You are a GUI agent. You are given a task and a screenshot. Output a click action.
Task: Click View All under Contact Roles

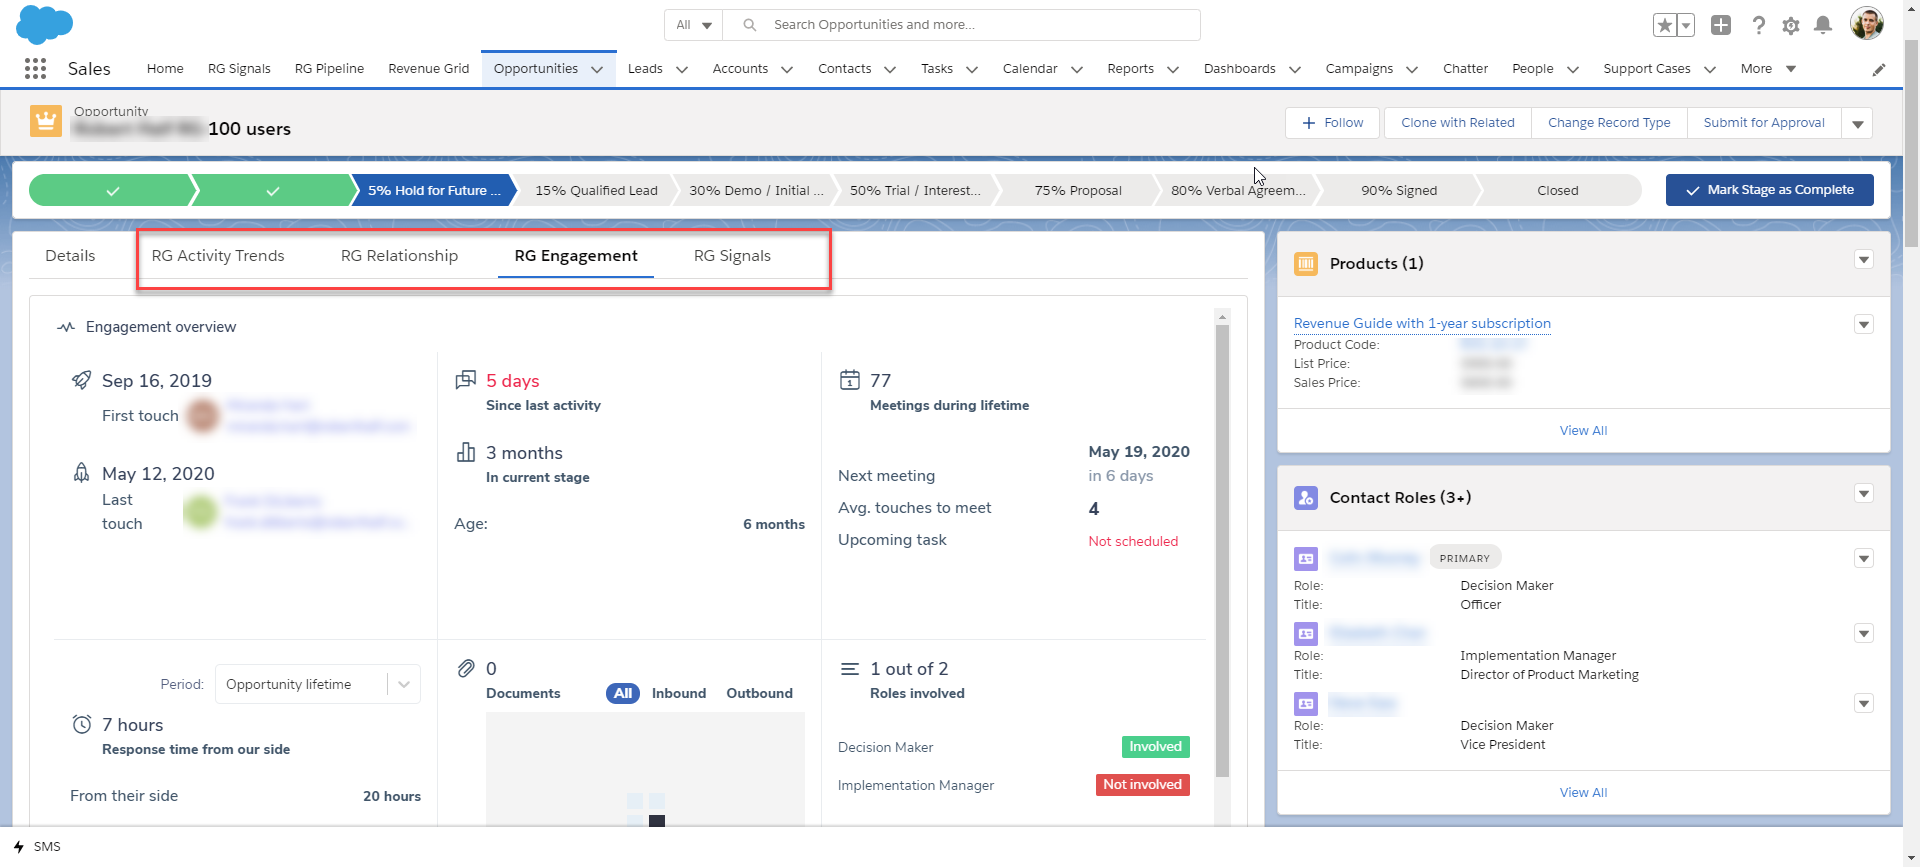(1583, 793)
